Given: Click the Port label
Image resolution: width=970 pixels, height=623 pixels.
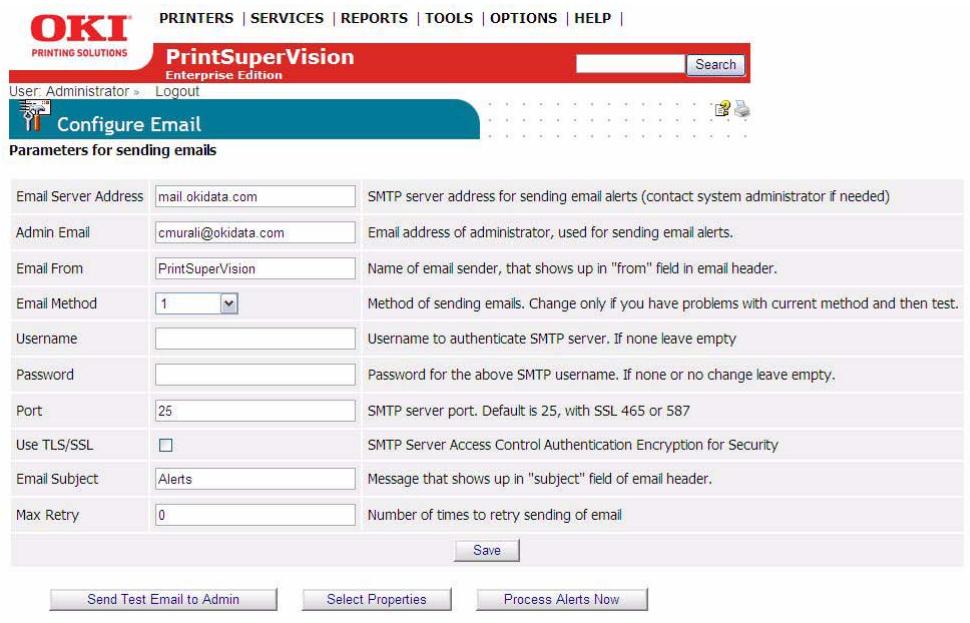Looking at the screenshot, I should [29, 411].
